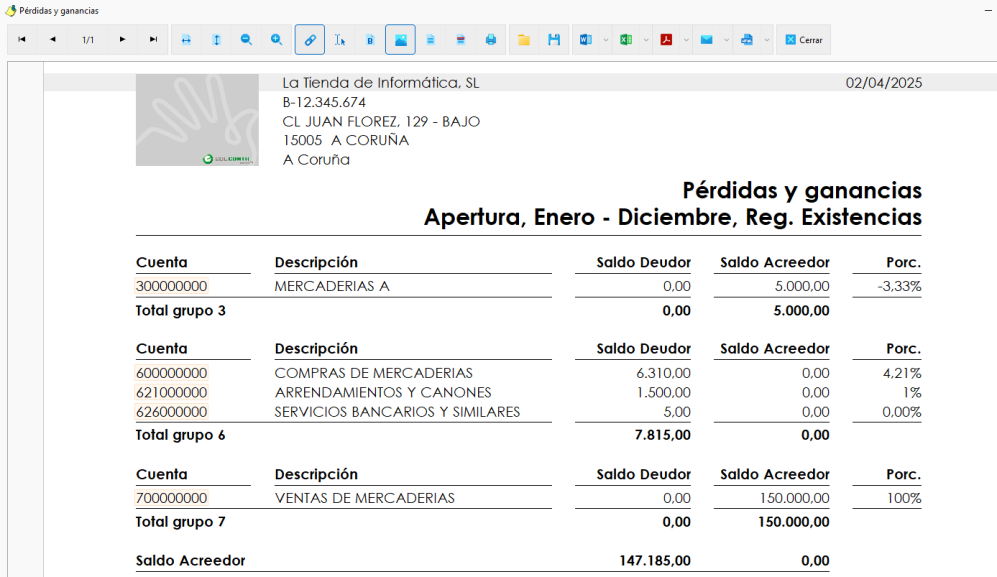Send the report by email
The width and height of the screenshot is (997, 577).
coord(706,39)
